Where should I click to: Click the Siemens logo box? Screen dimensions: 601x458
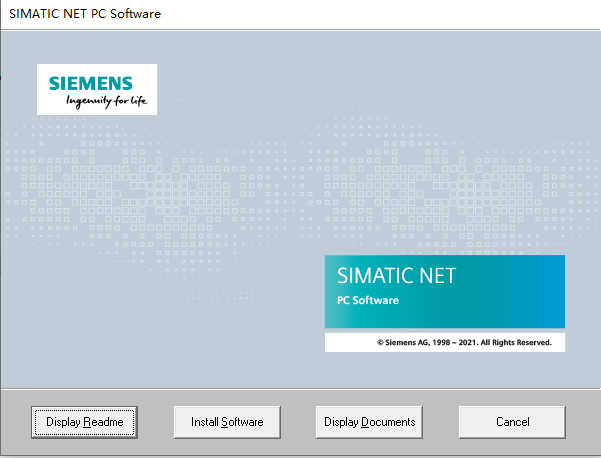[97, 89]
